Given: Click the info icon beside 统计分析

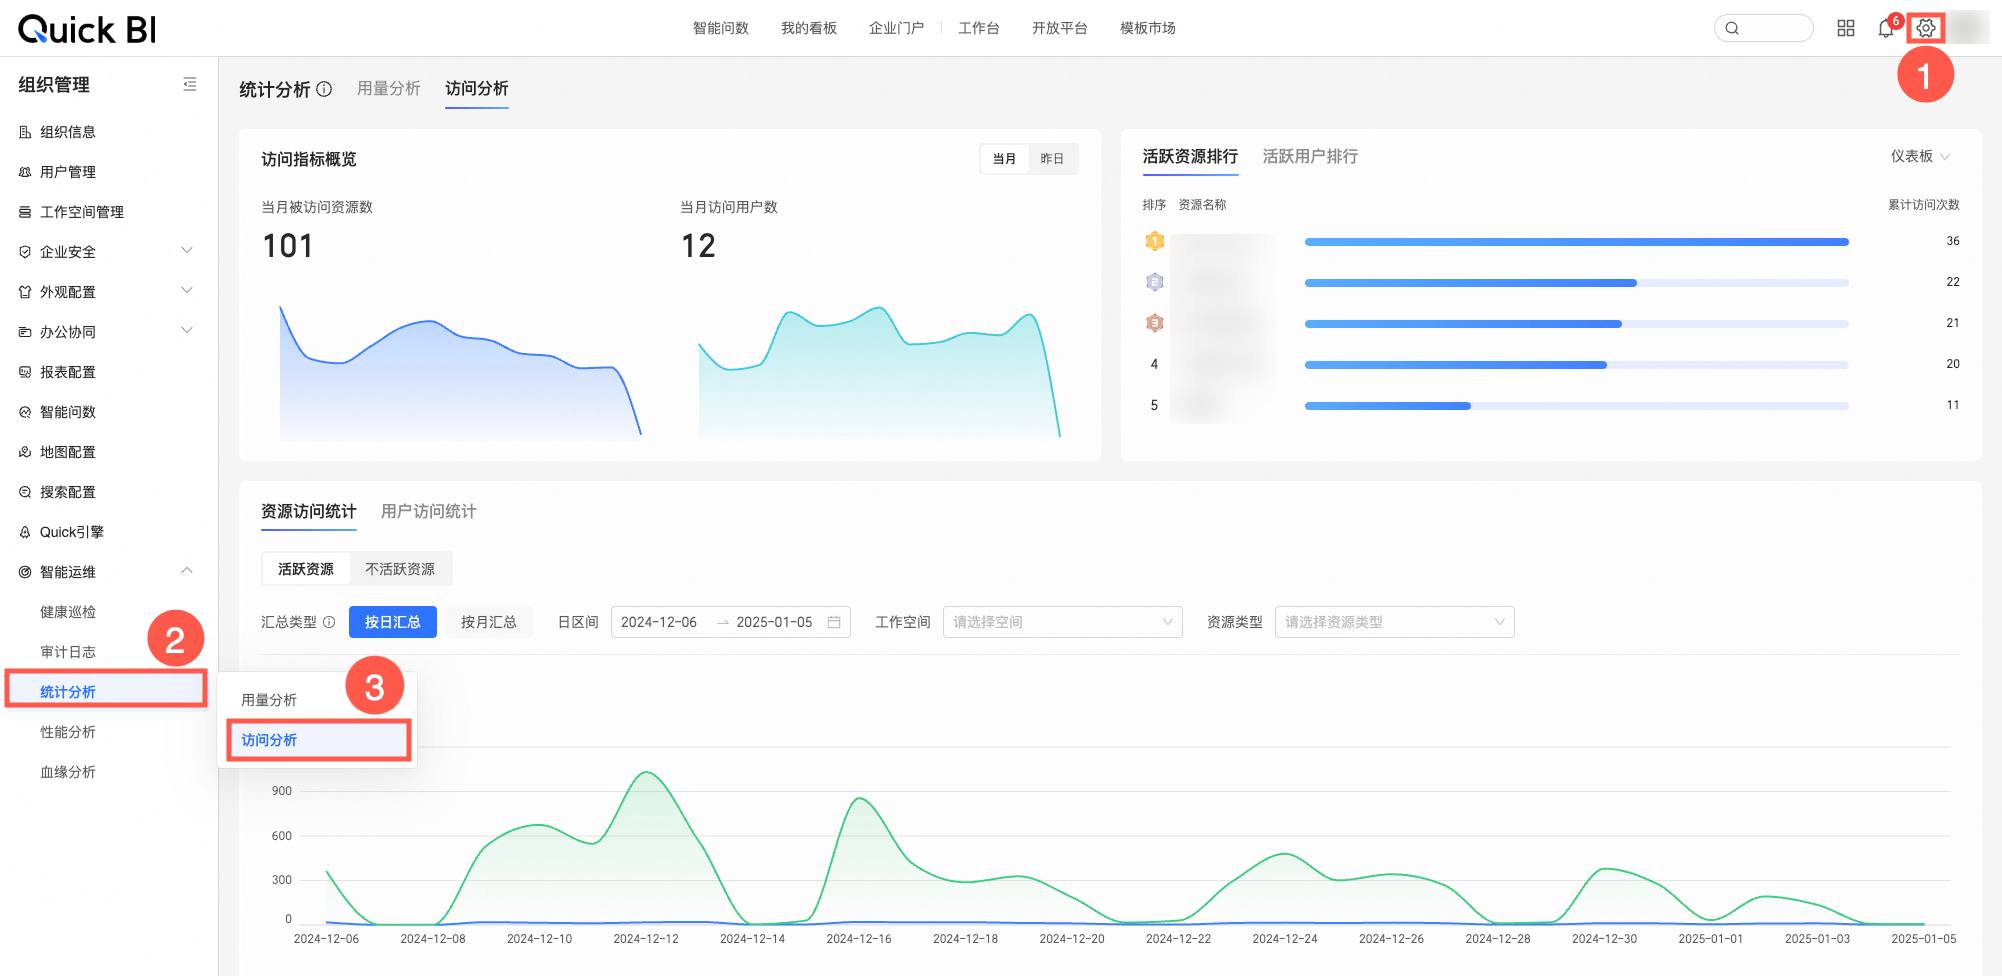Looking at the screenshot, I should tap(324, 89).
